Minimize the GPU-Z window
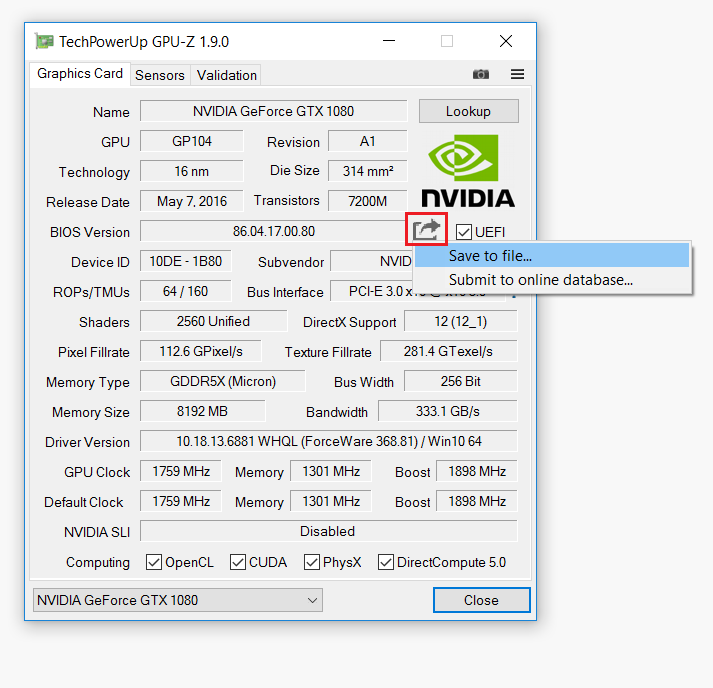Screen dimensions: 713x688 tap(389, 41)
